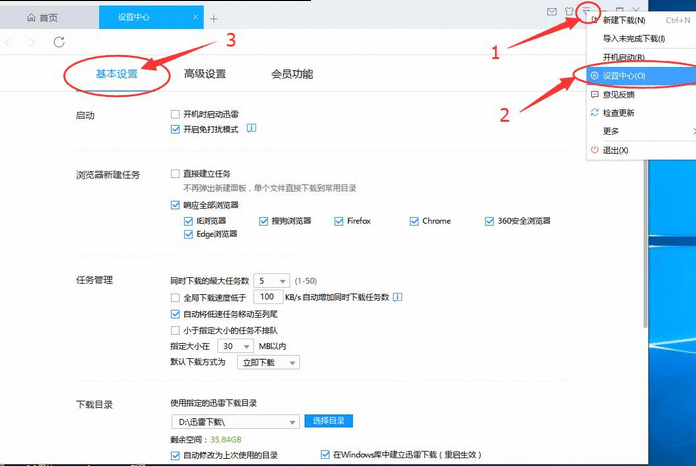Screen dimensions: 696x466
Task: Toggle 响应全部浏览器 checkbox
Action: click(x=175, y=205)
